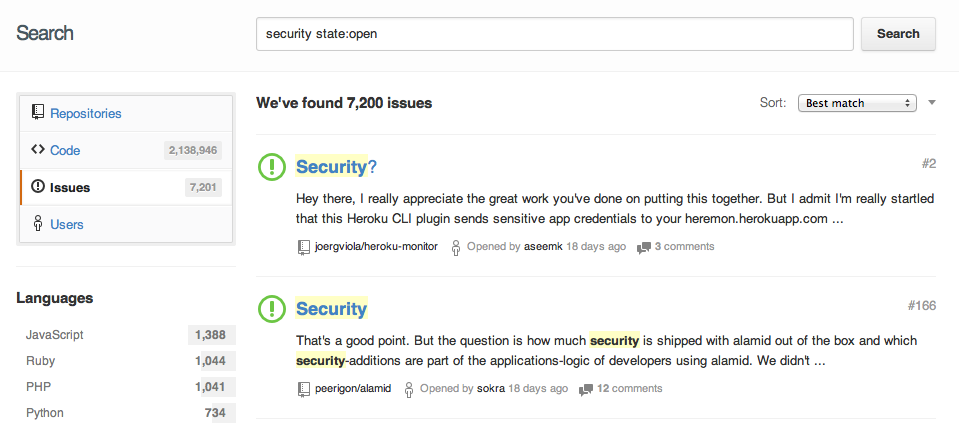Click the Repositories book icon in sidebar
Image resolution: width=959 pixels, height=427 pixels.
pos(38,113)
